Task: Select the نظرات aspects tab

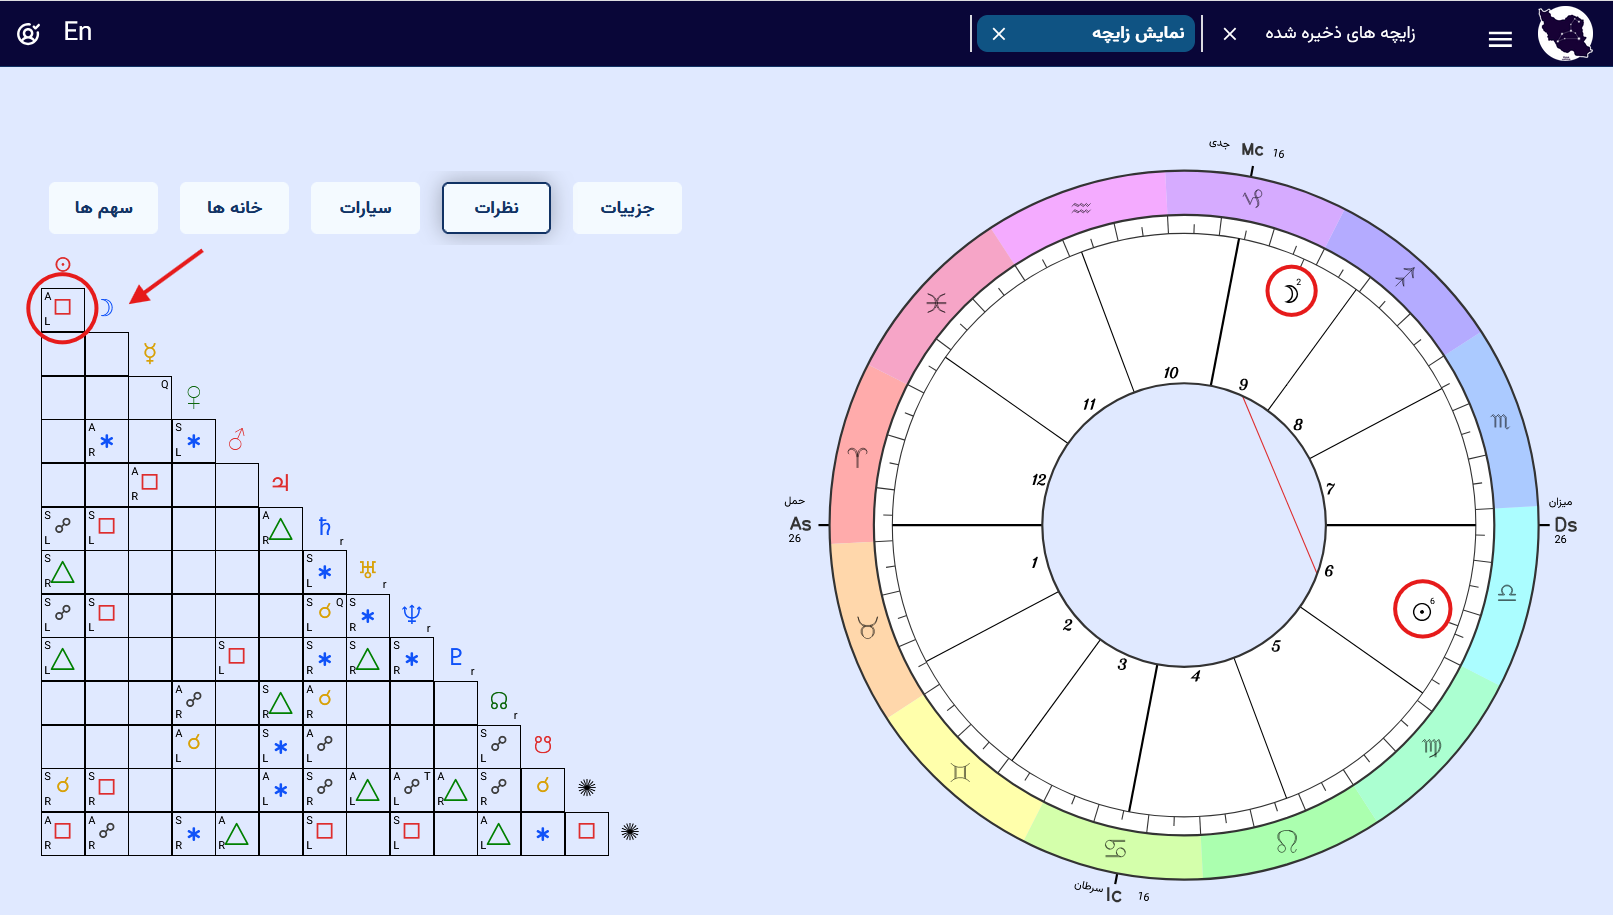Action: coord(496,208)
